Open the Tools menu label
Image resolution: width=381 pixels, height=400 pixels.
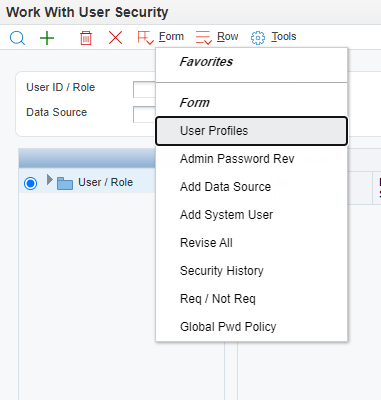284,36
